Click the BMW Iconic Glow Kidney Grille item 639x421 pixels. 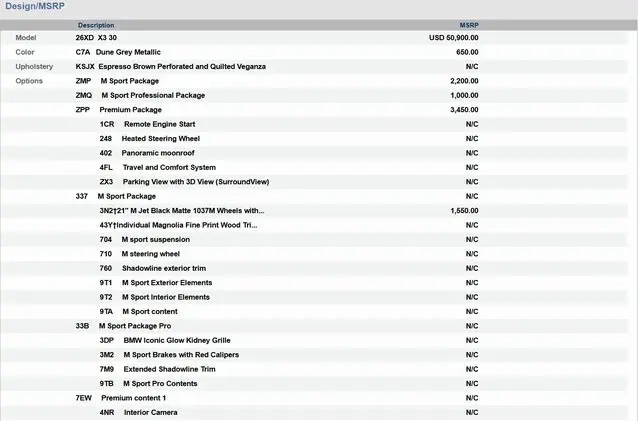pos(176,340)
